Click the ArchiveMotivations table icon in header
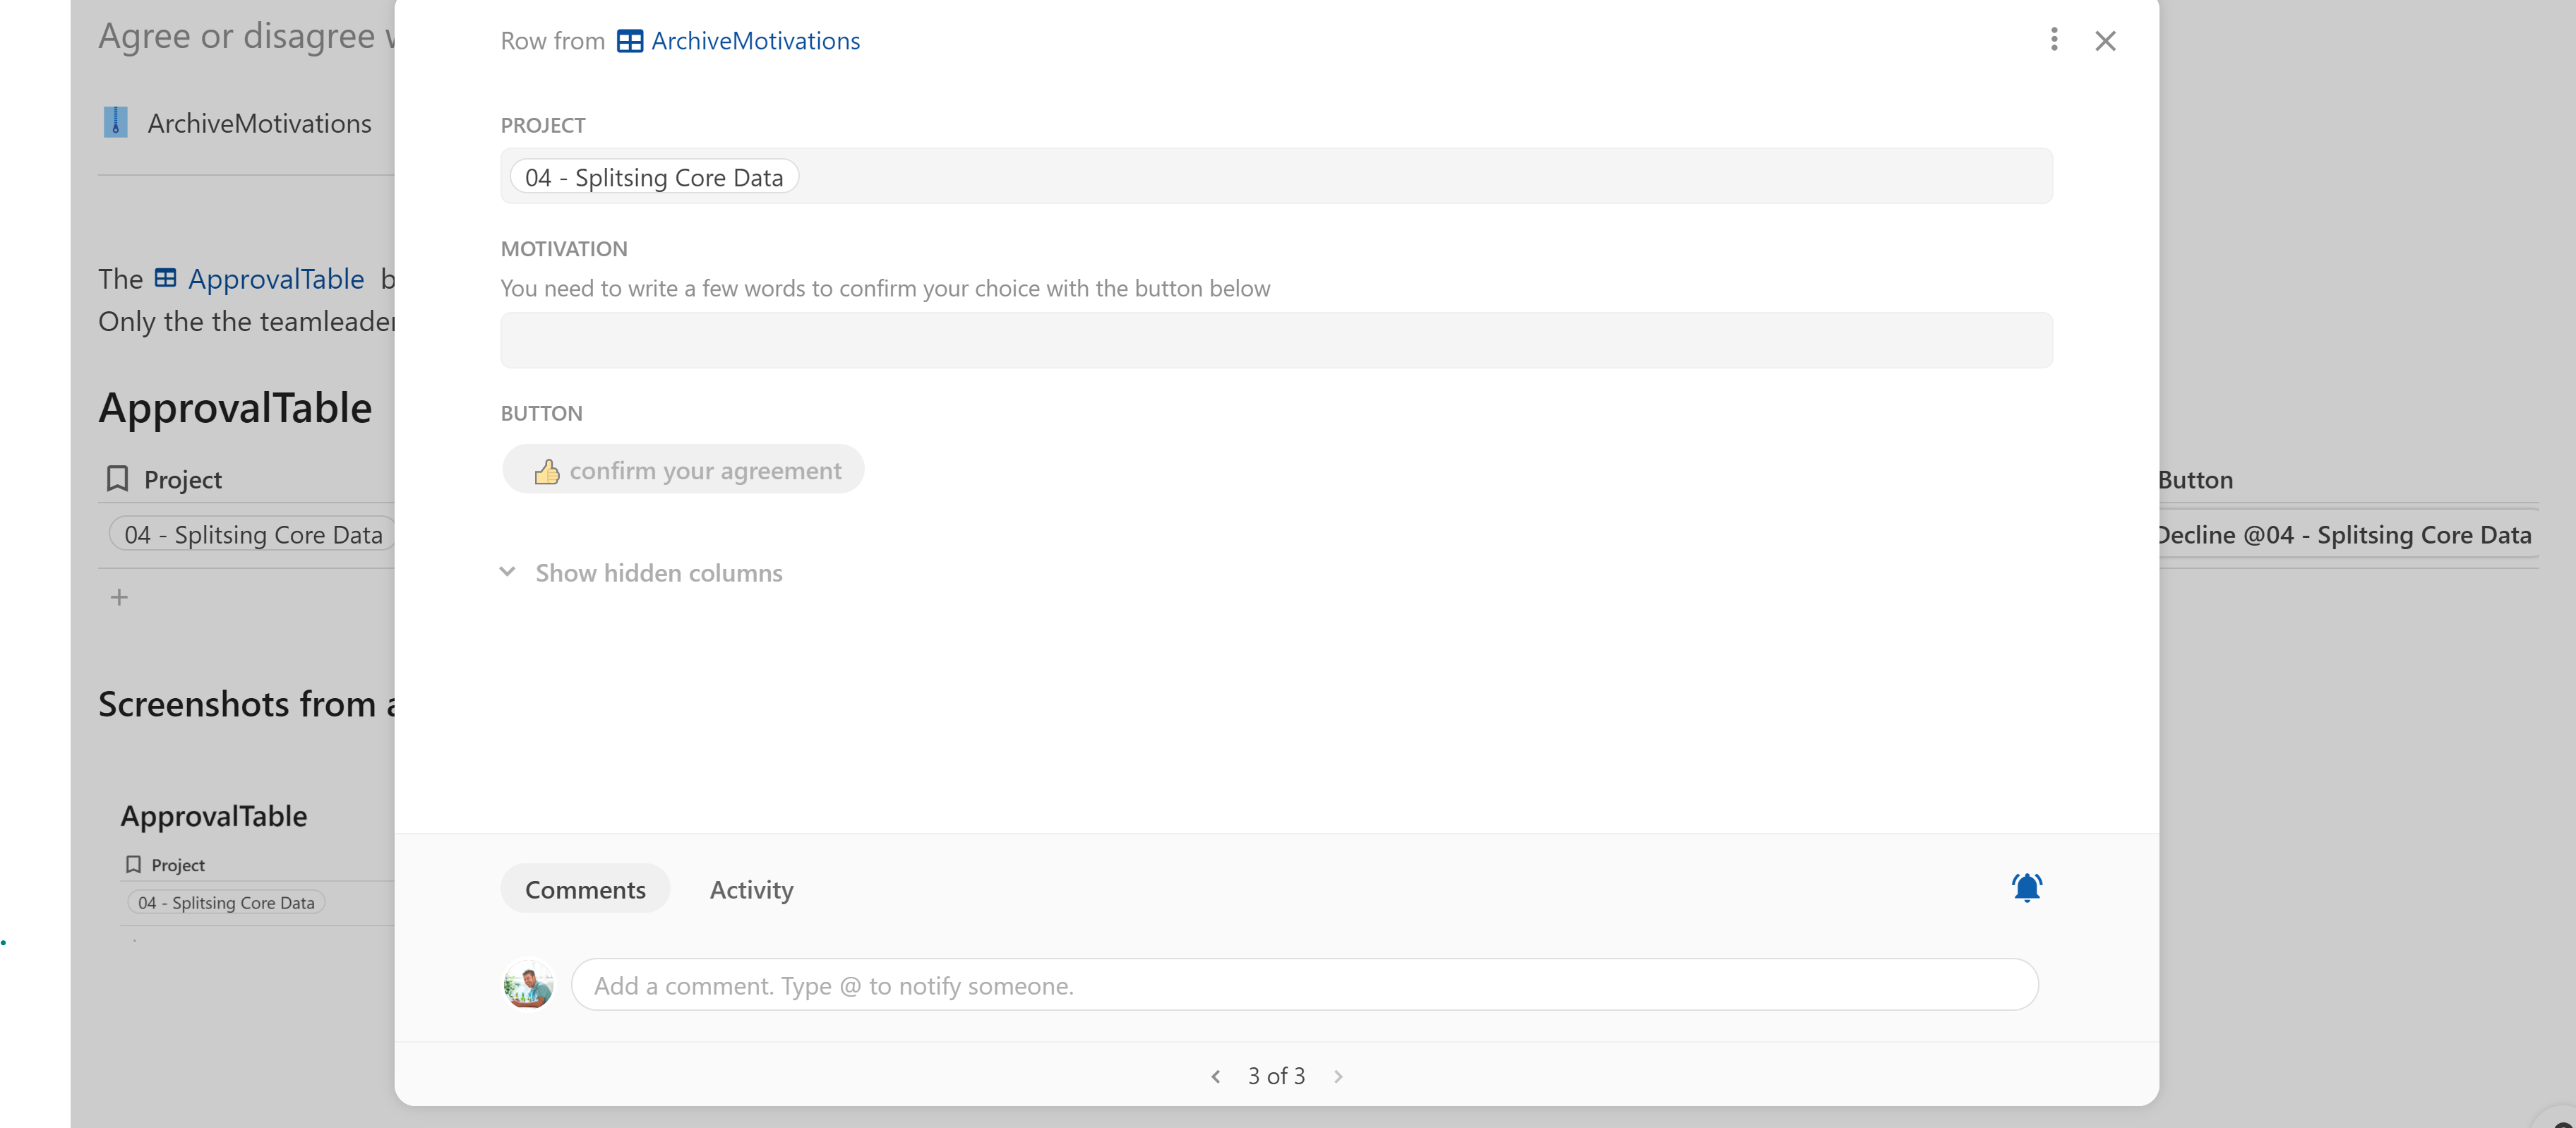 629,41
